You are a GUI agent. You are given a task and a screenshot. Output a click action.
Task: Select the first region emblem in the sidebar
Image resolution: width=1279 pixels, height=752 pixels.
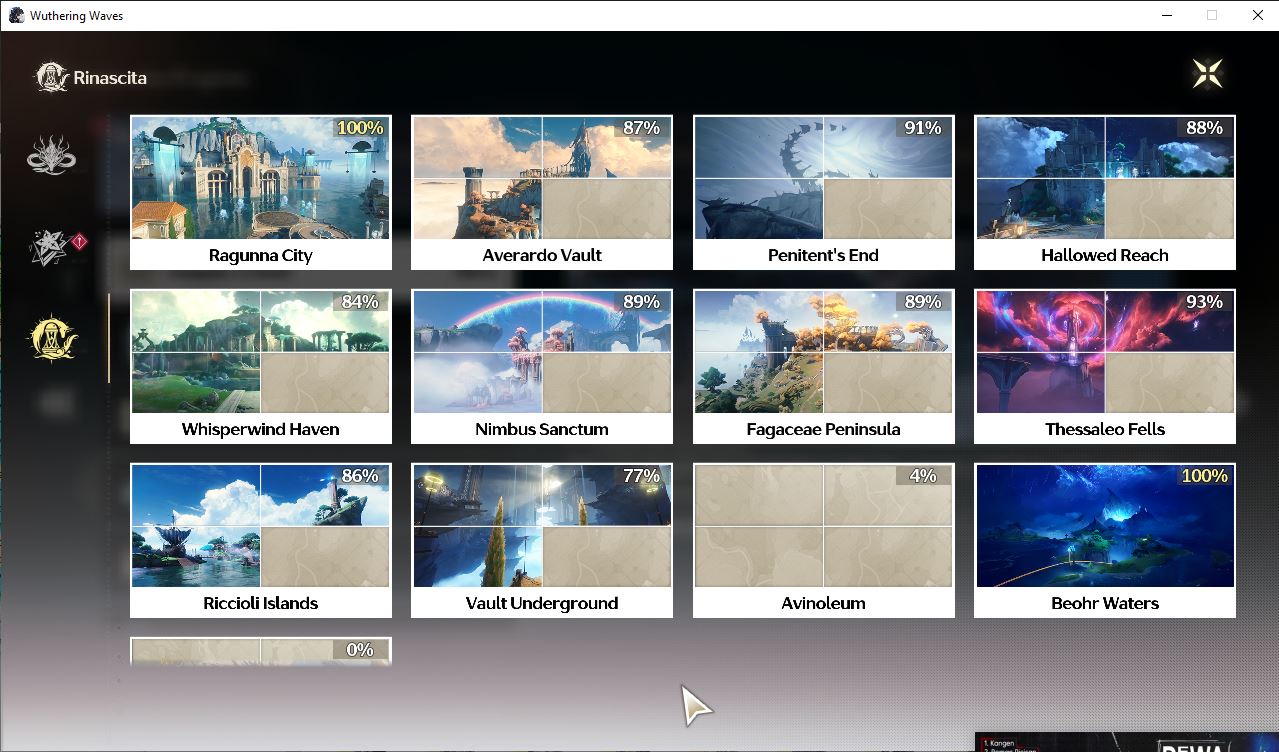click(52, 156)
